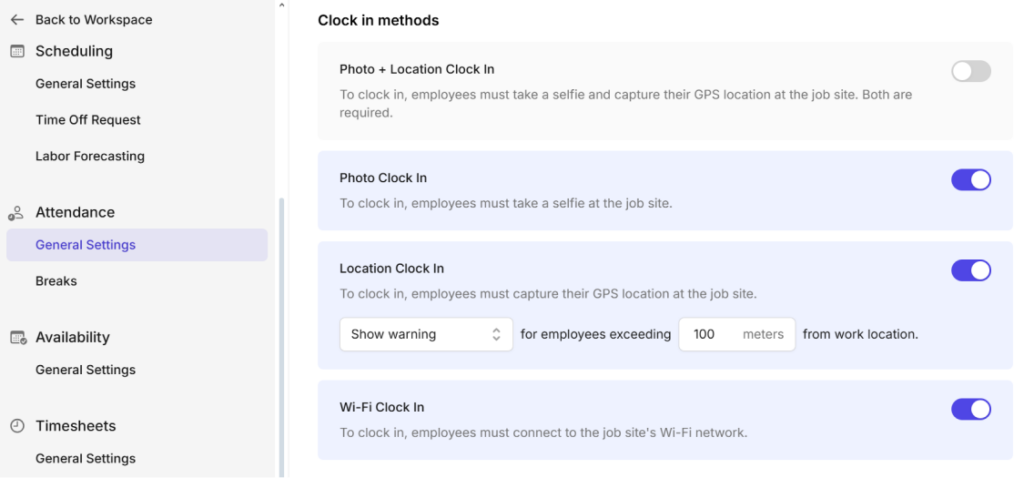
Task: Click the sidebar vertical scrollbar
Action: (x=281, y=336)
